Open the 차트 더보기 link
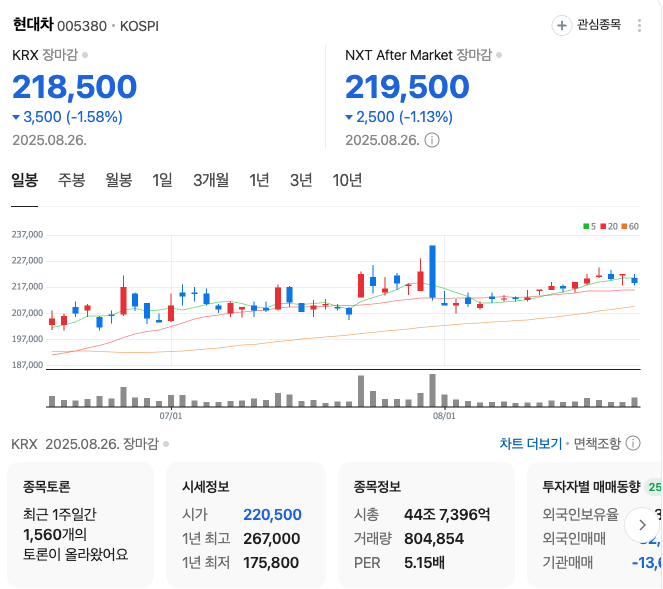Viewport: 663px width, 589px height. tap(531, 444)
